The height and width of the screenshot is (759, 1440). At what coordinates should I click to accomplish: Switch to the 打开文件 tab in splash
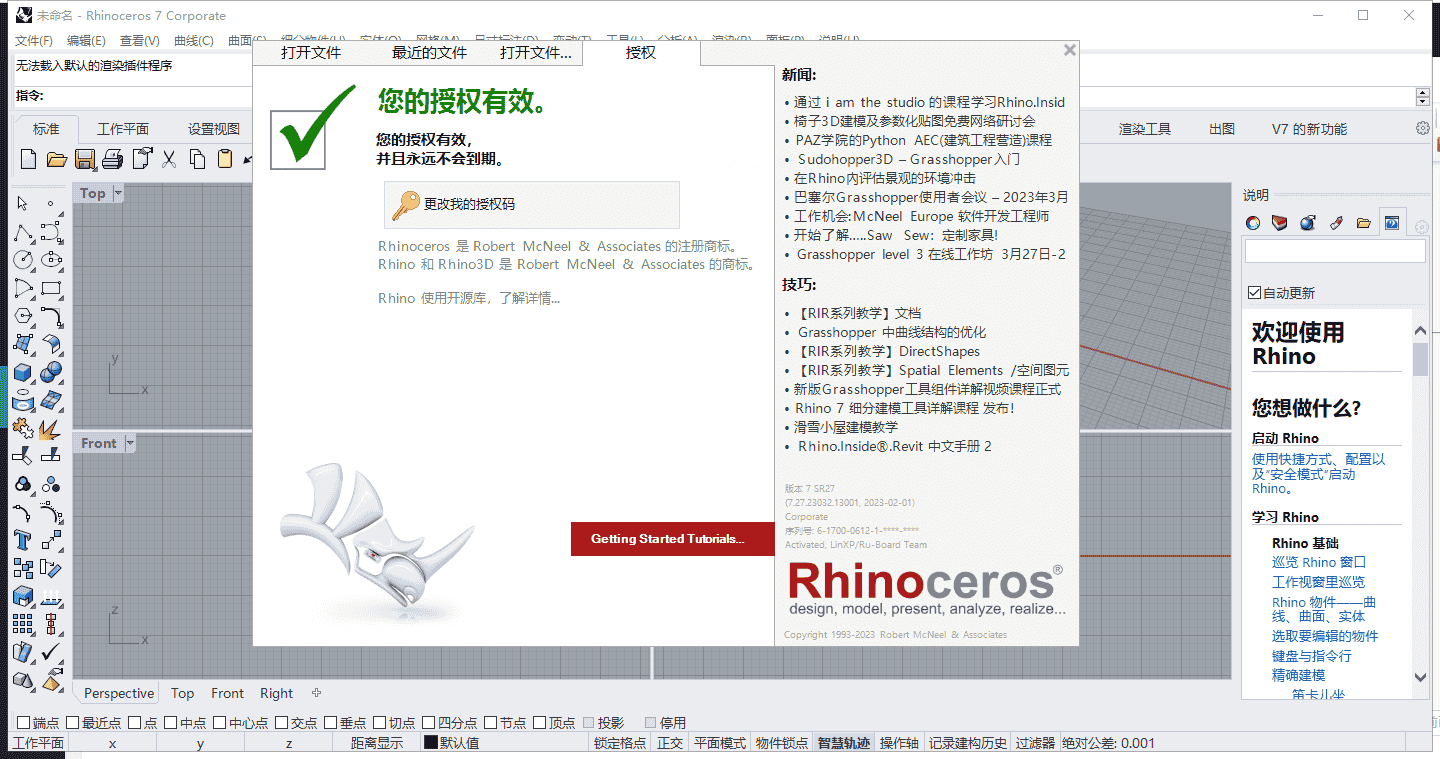311,53
